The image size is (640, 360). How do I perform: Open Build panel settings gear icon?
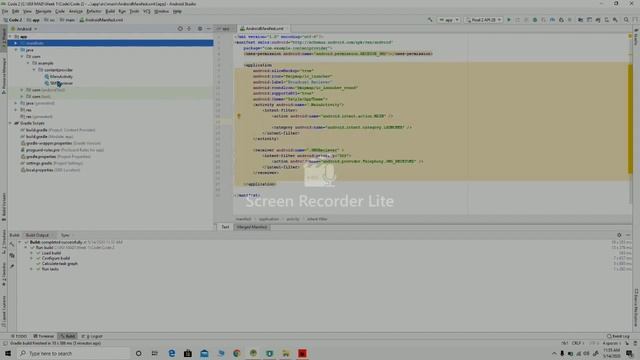coord(619,235)
